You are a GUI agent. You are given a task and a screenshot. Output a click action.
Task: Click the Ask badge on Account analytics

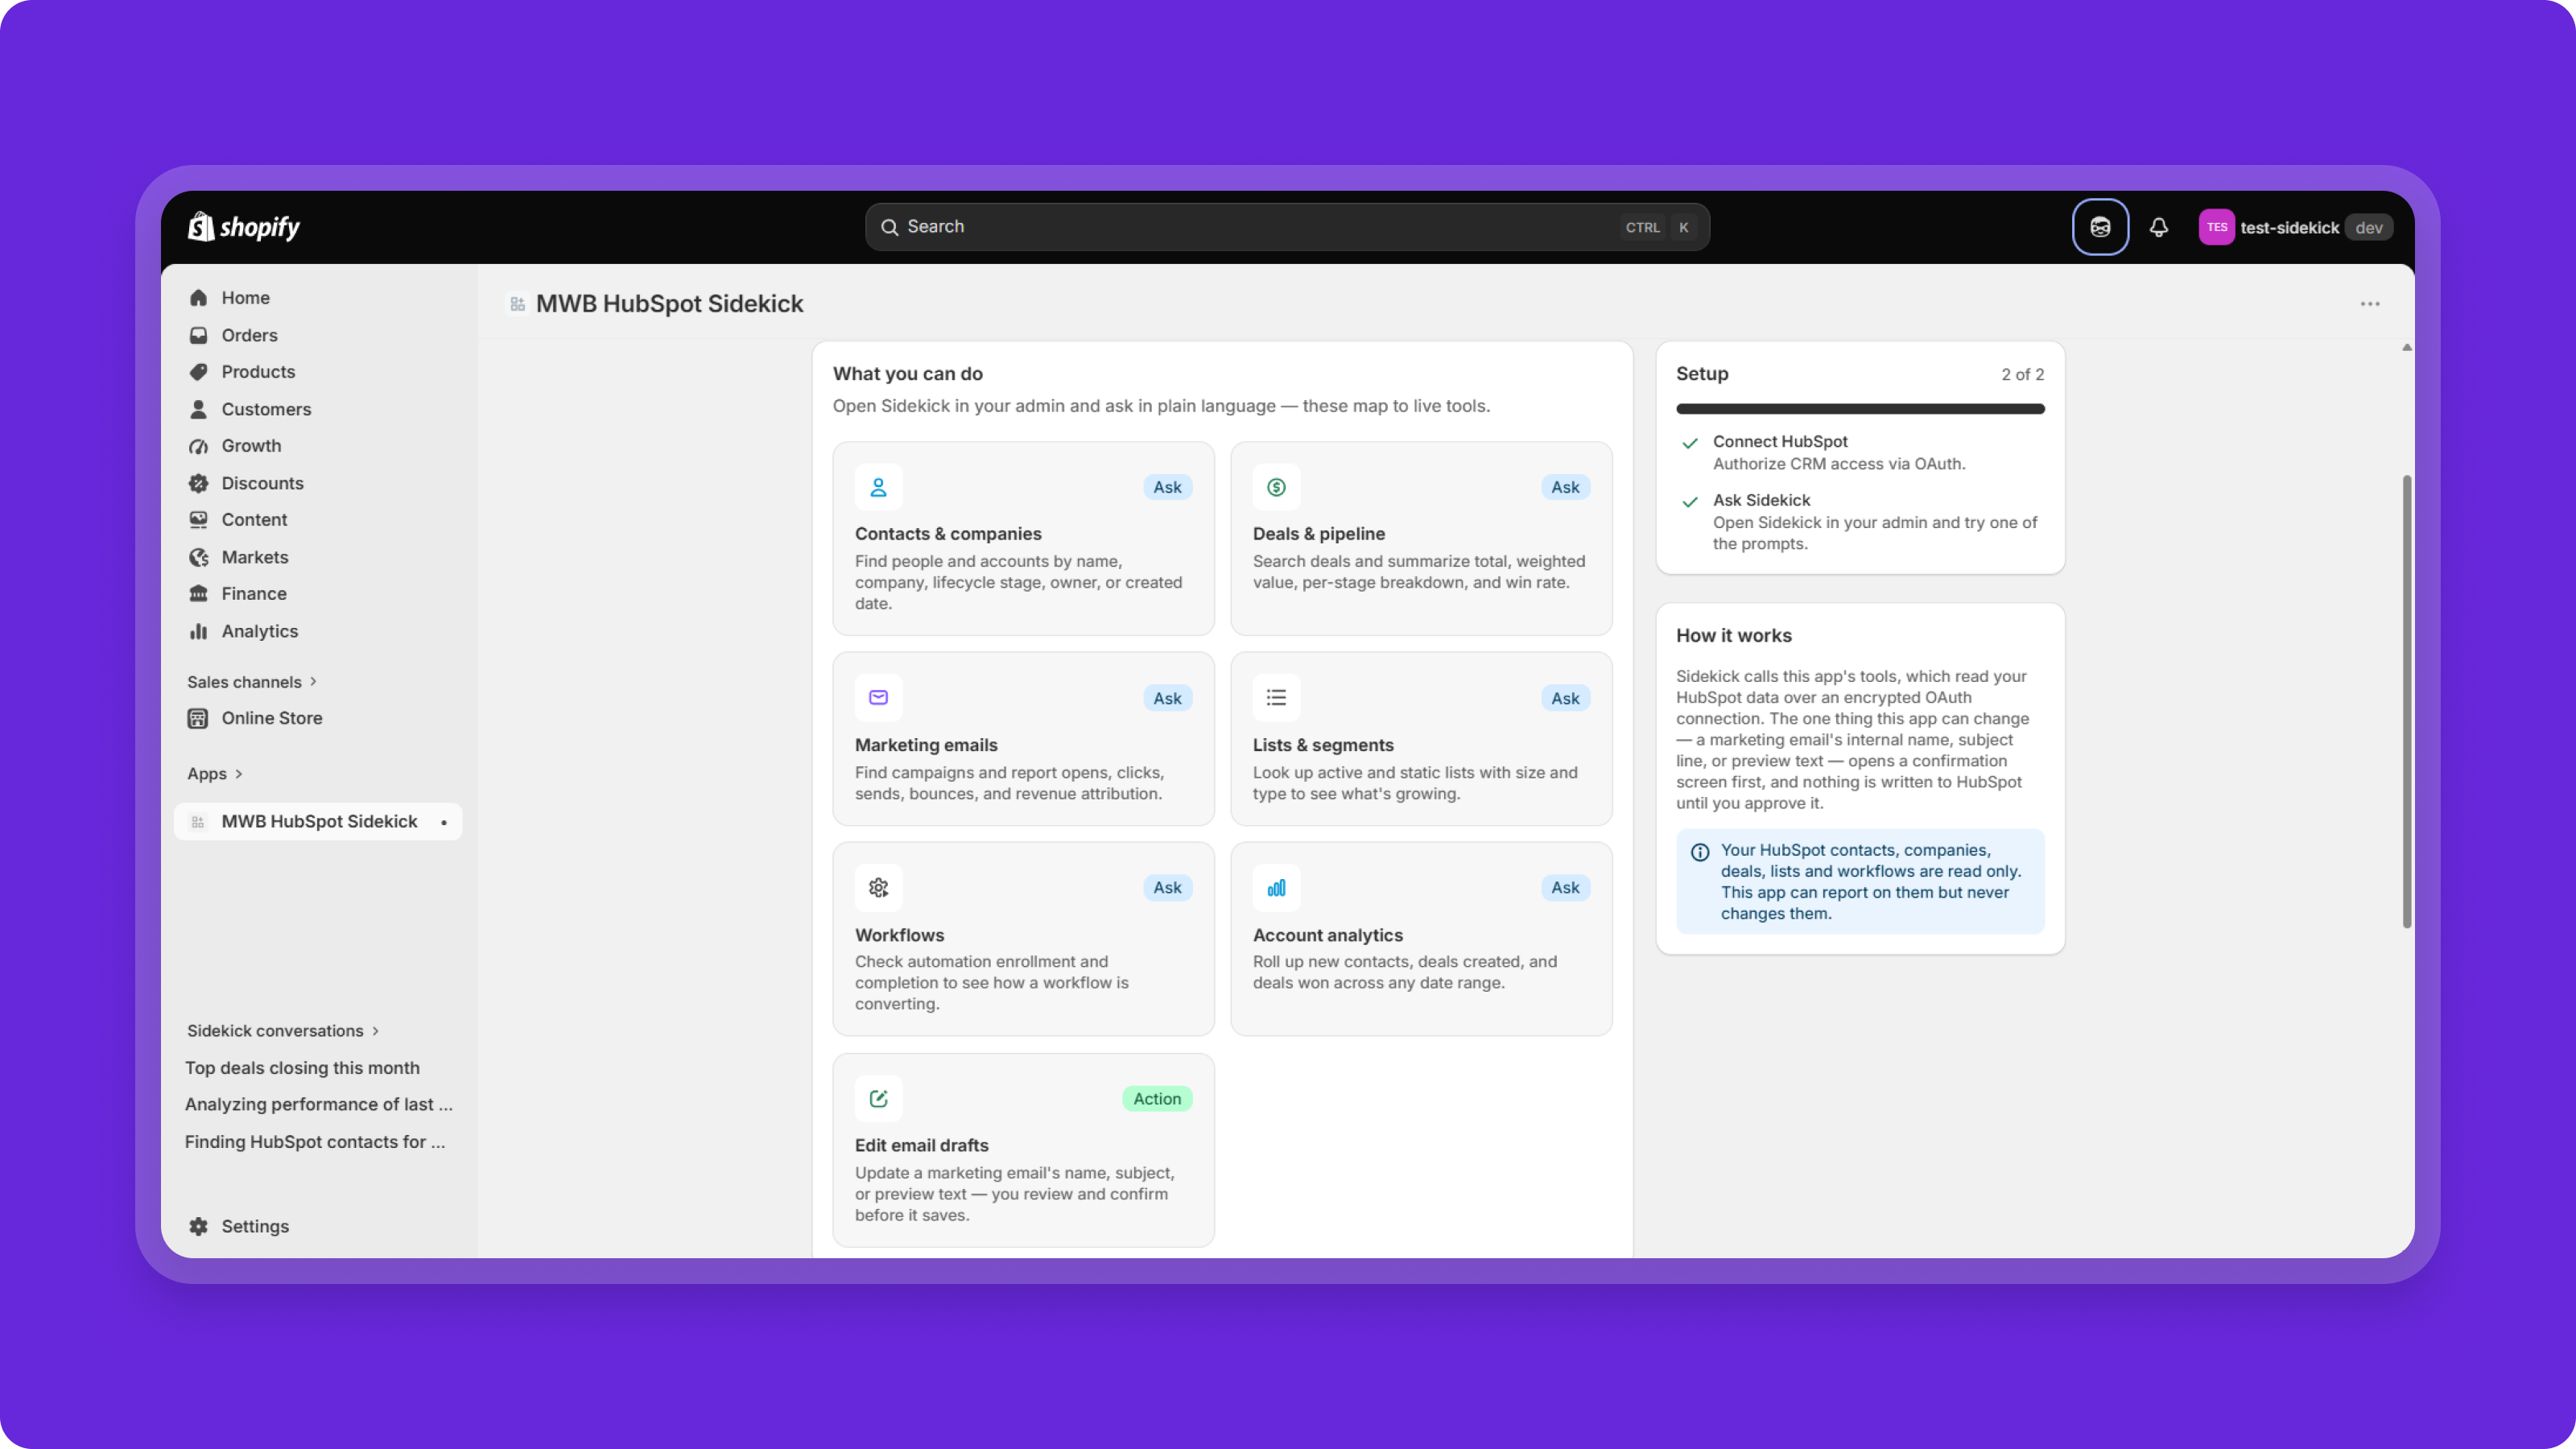click(x=1565, y=888)
